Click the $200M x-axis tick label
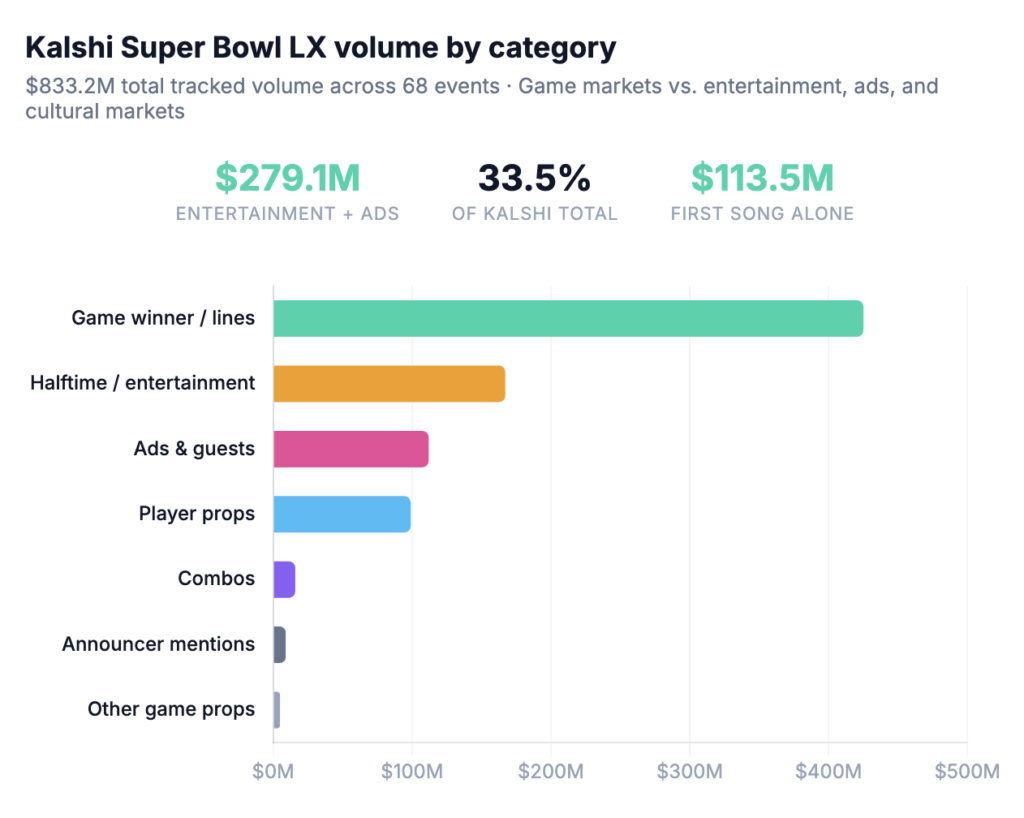 (550, 771)
